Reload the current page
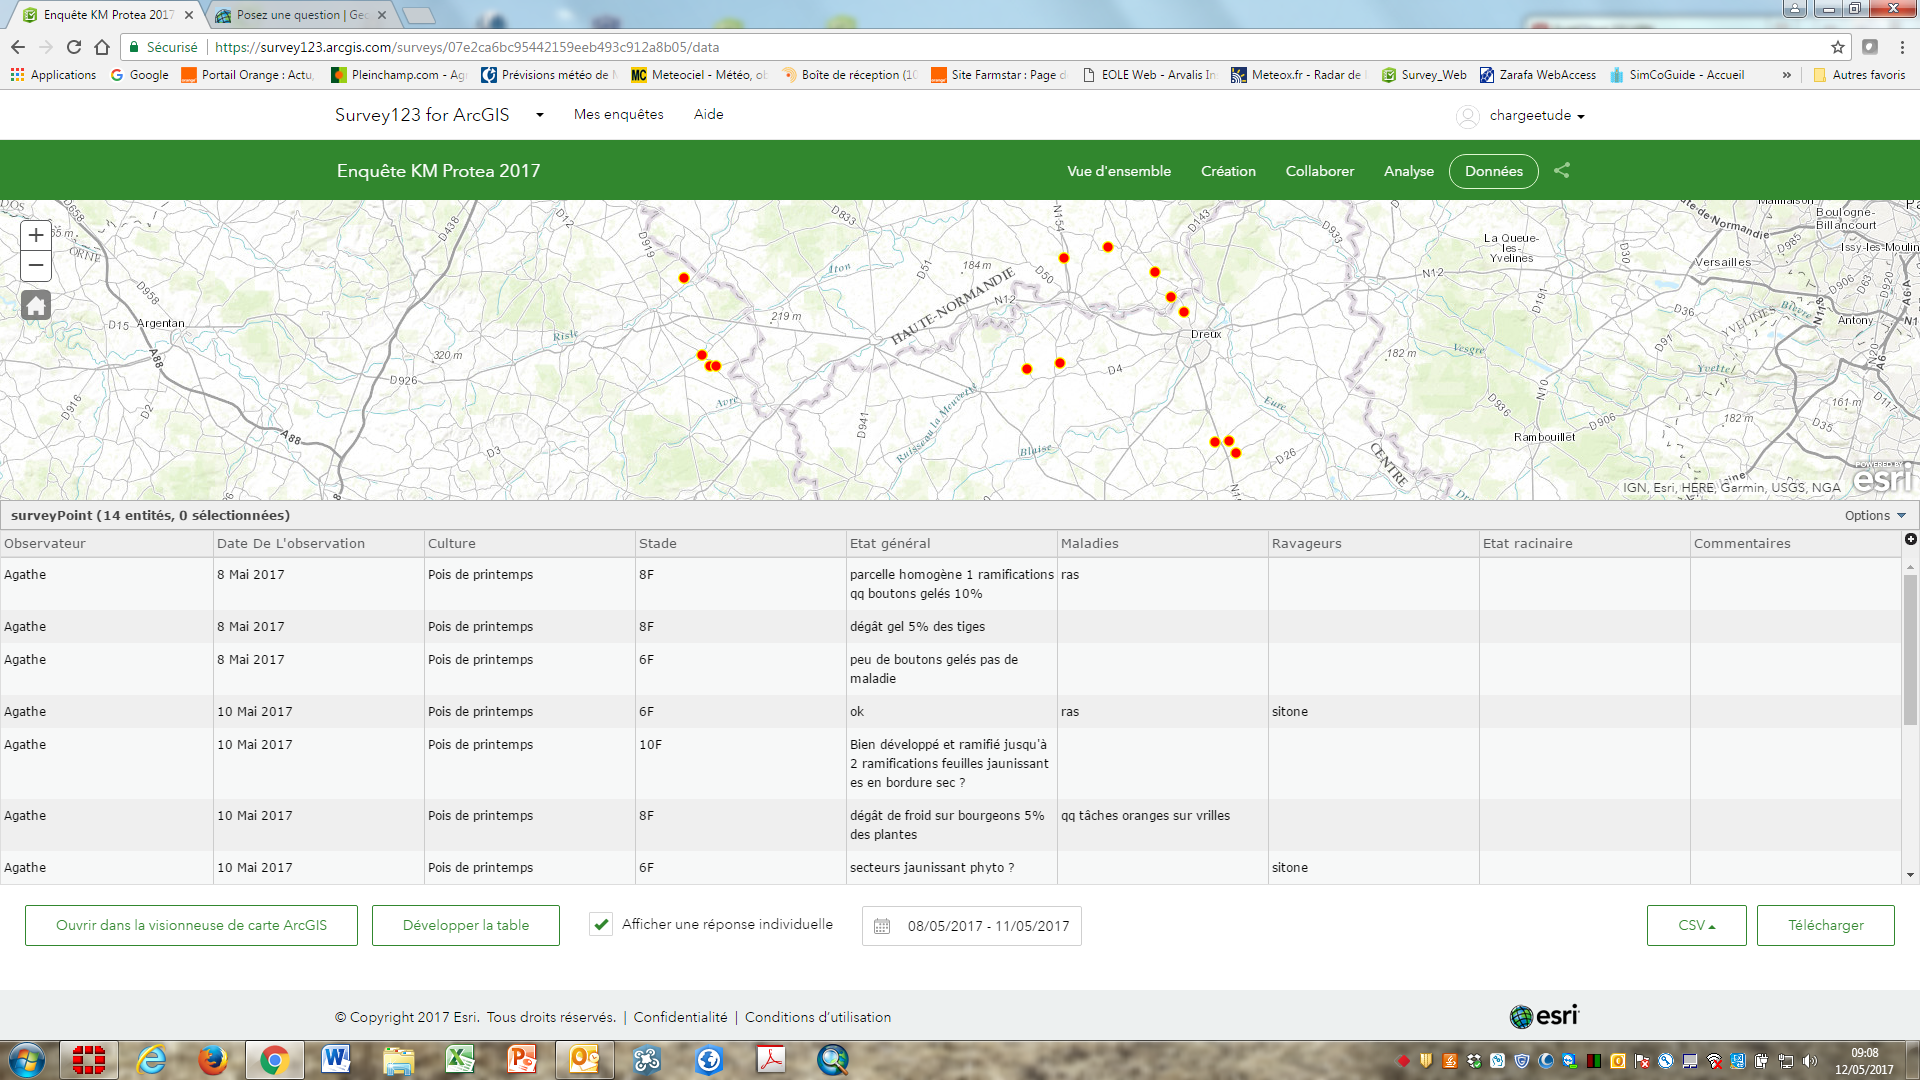Image resolution: width=1920 pixels, height=1080 pixels. click(x=74, y=47)
